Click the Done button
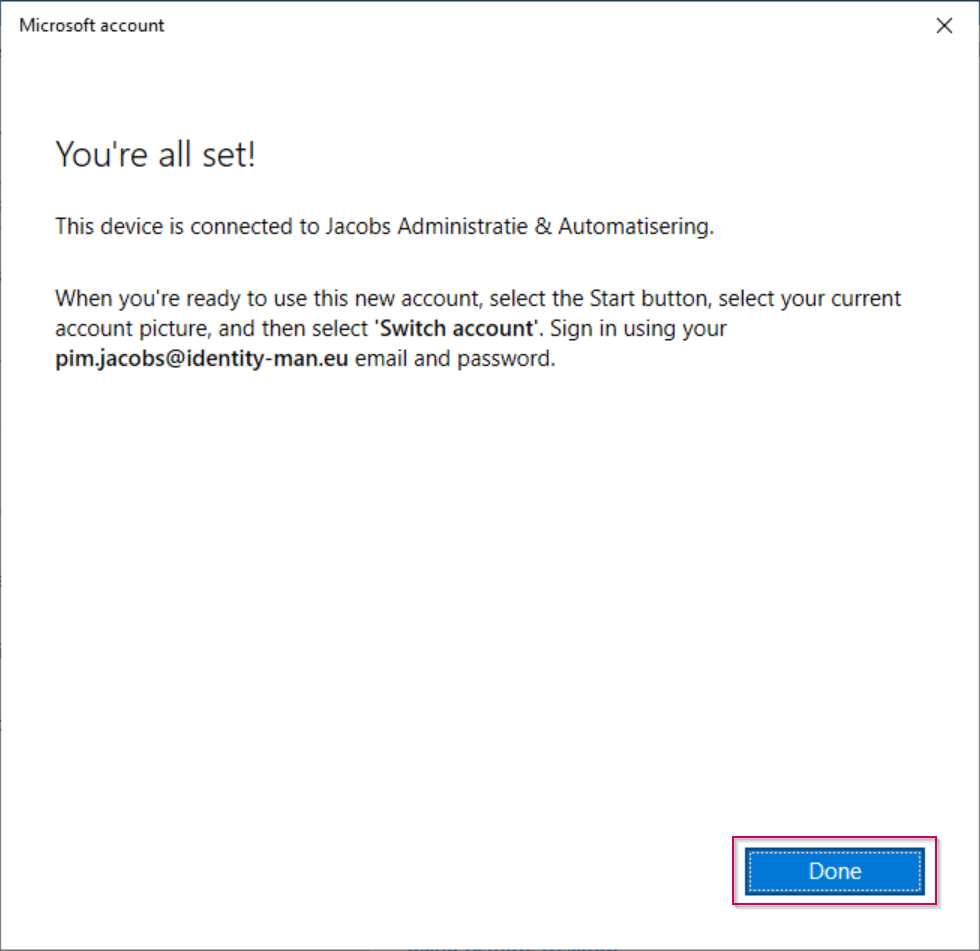The image size is (980, 951). pos(834,871)
